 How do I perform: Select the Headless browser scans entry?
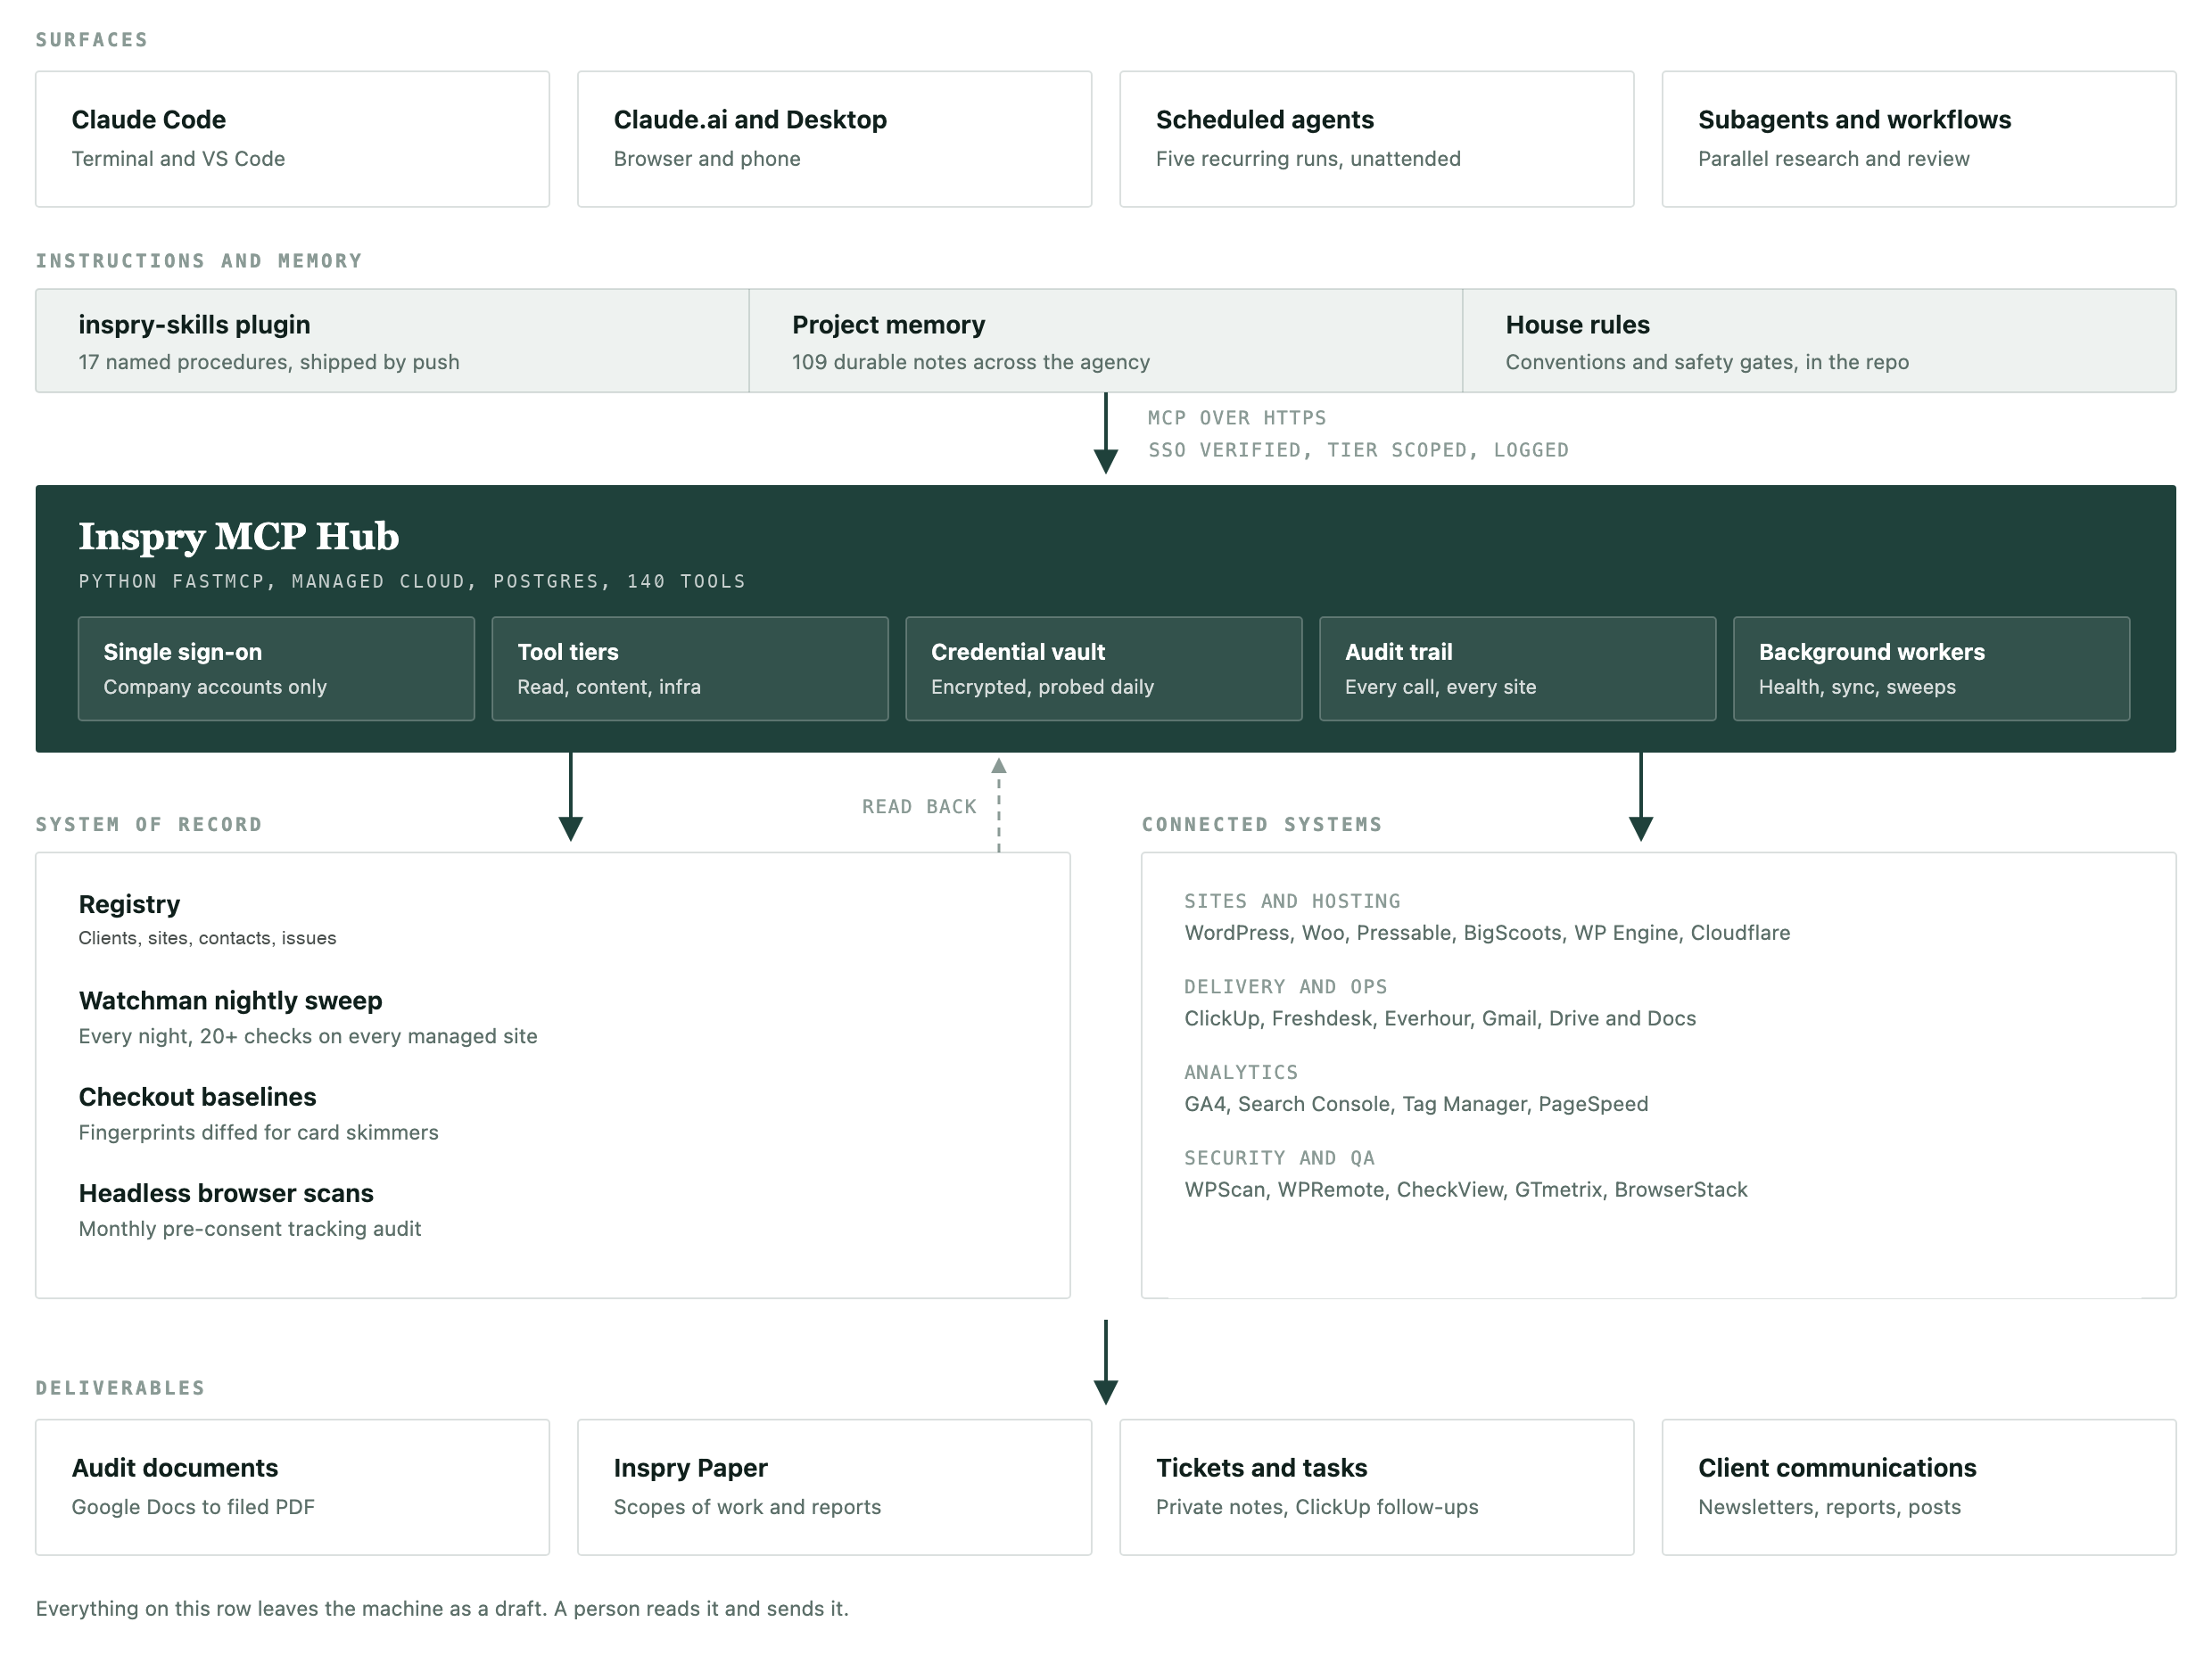[250, 1209]
